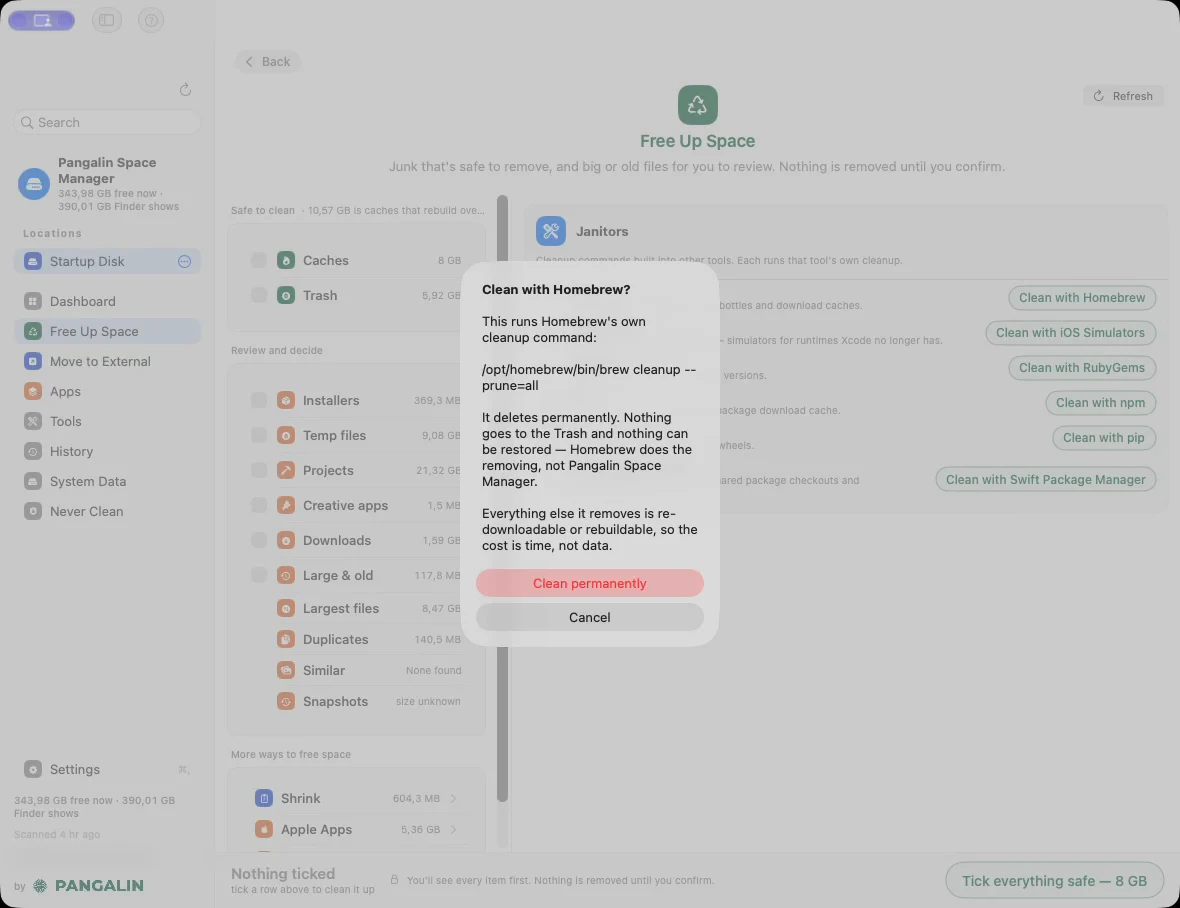Run Clean with pip
Viewport: 1180px width, 908px height.
click(x=1103, y=438)
